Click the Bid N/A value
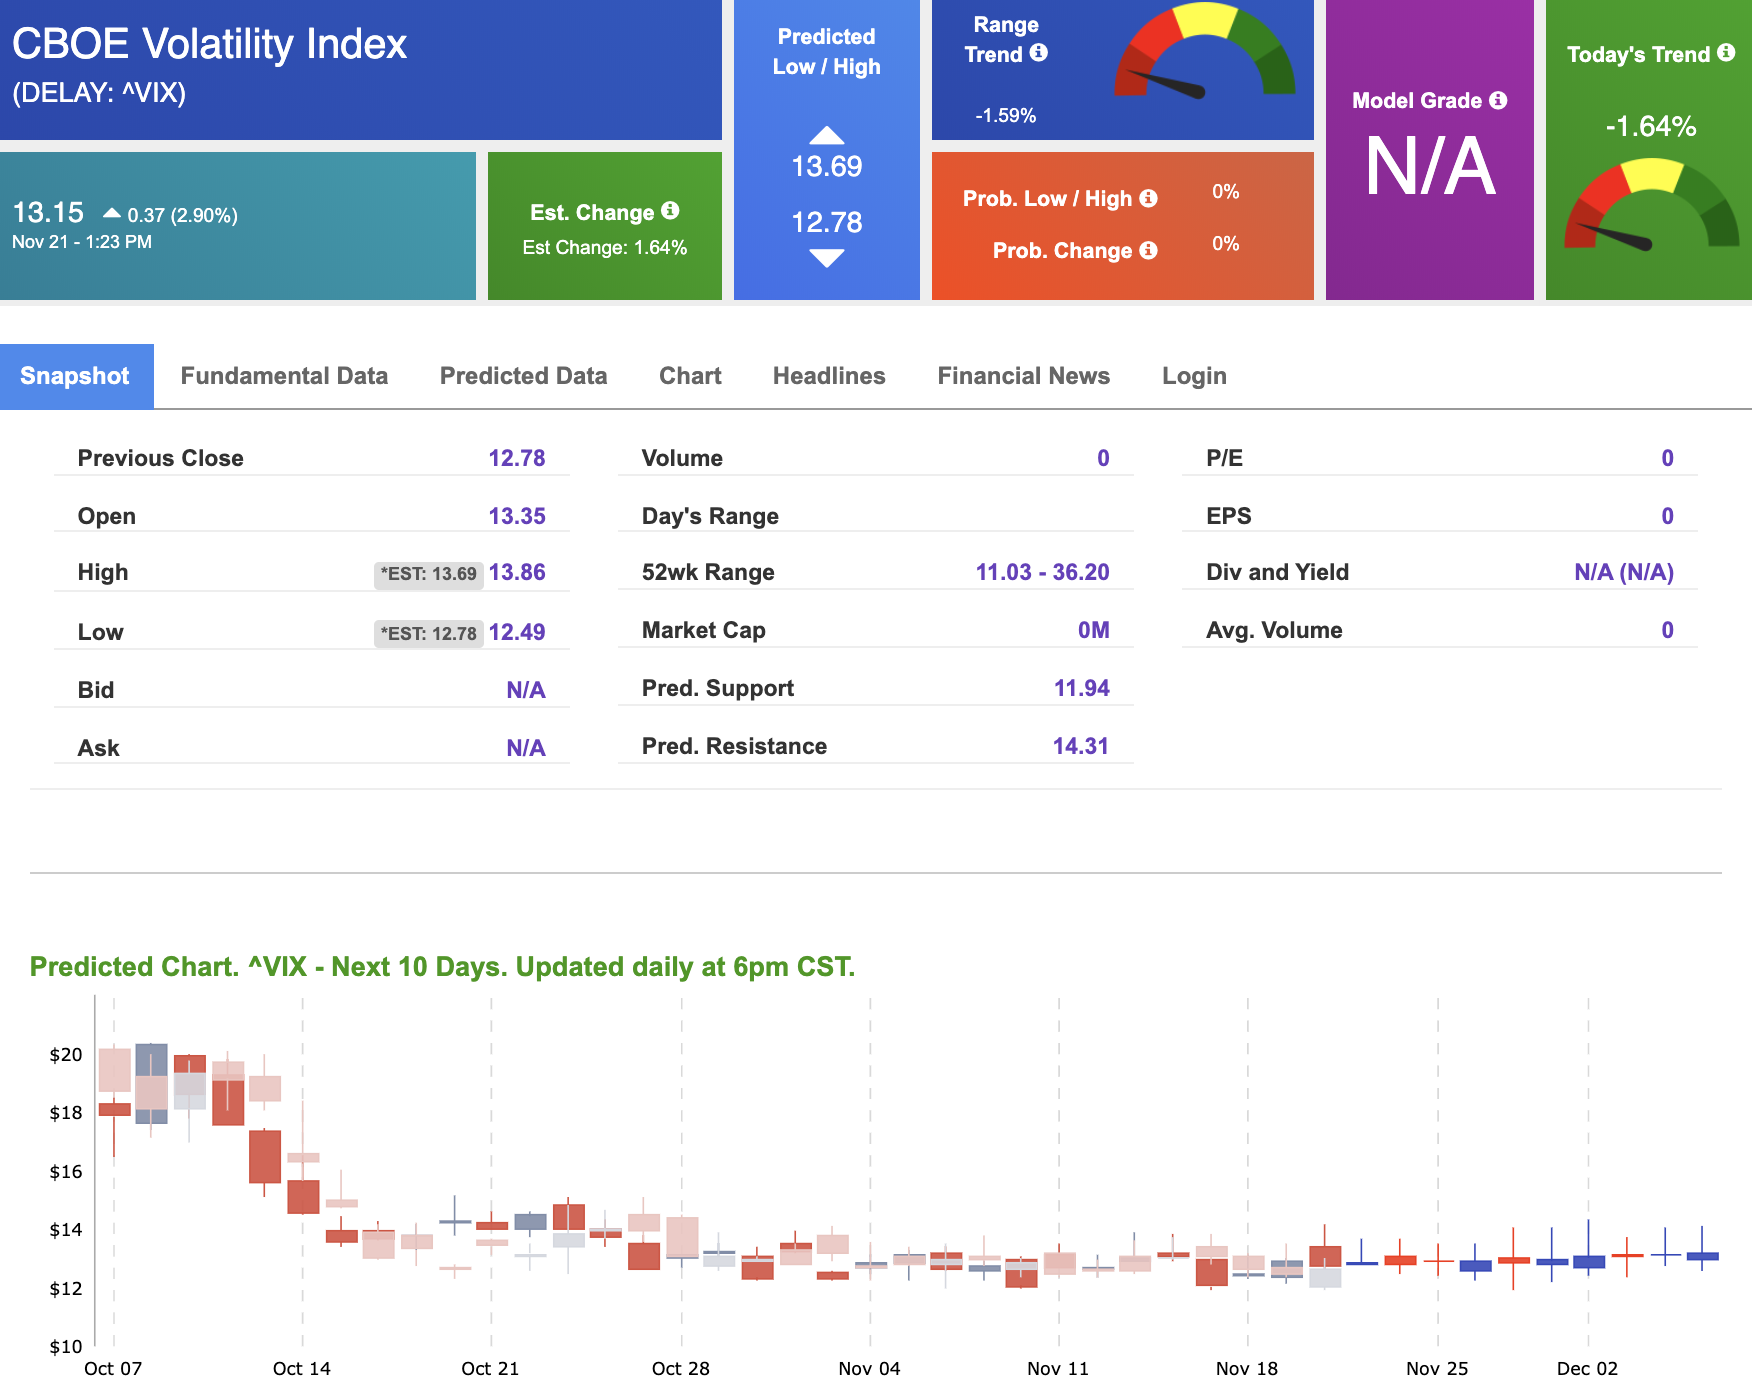The width and height of the screenshot is (1752, 1394). [526, 690]
